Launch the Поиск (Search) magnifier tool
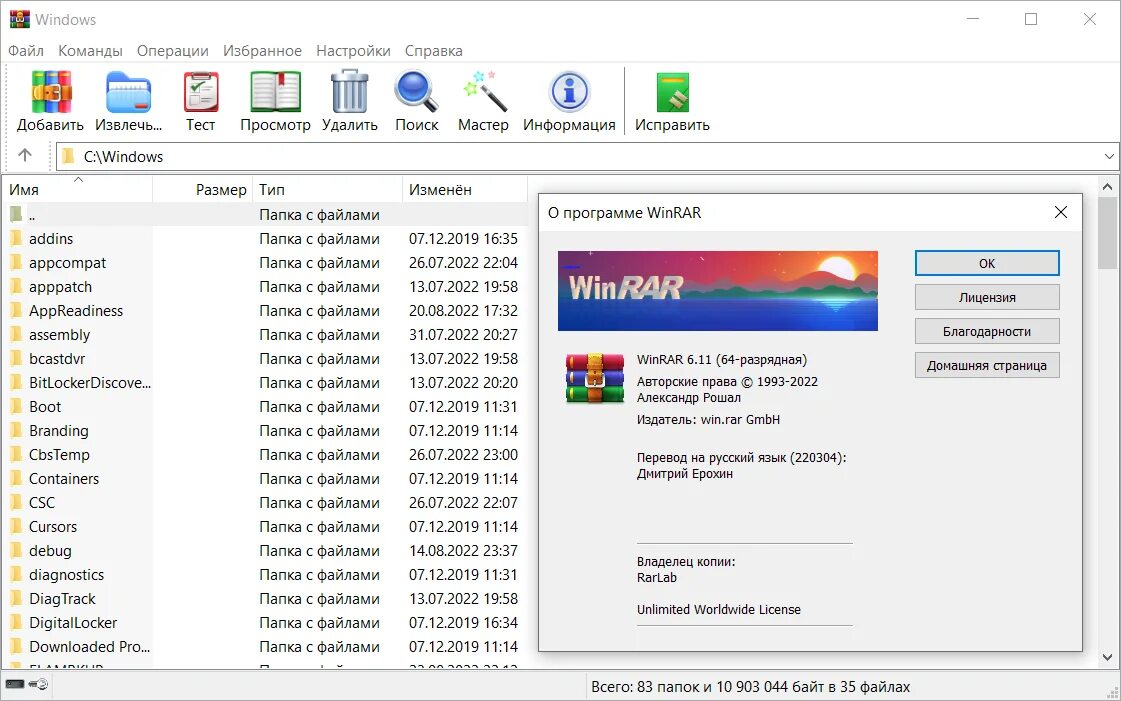 point(416,99)
